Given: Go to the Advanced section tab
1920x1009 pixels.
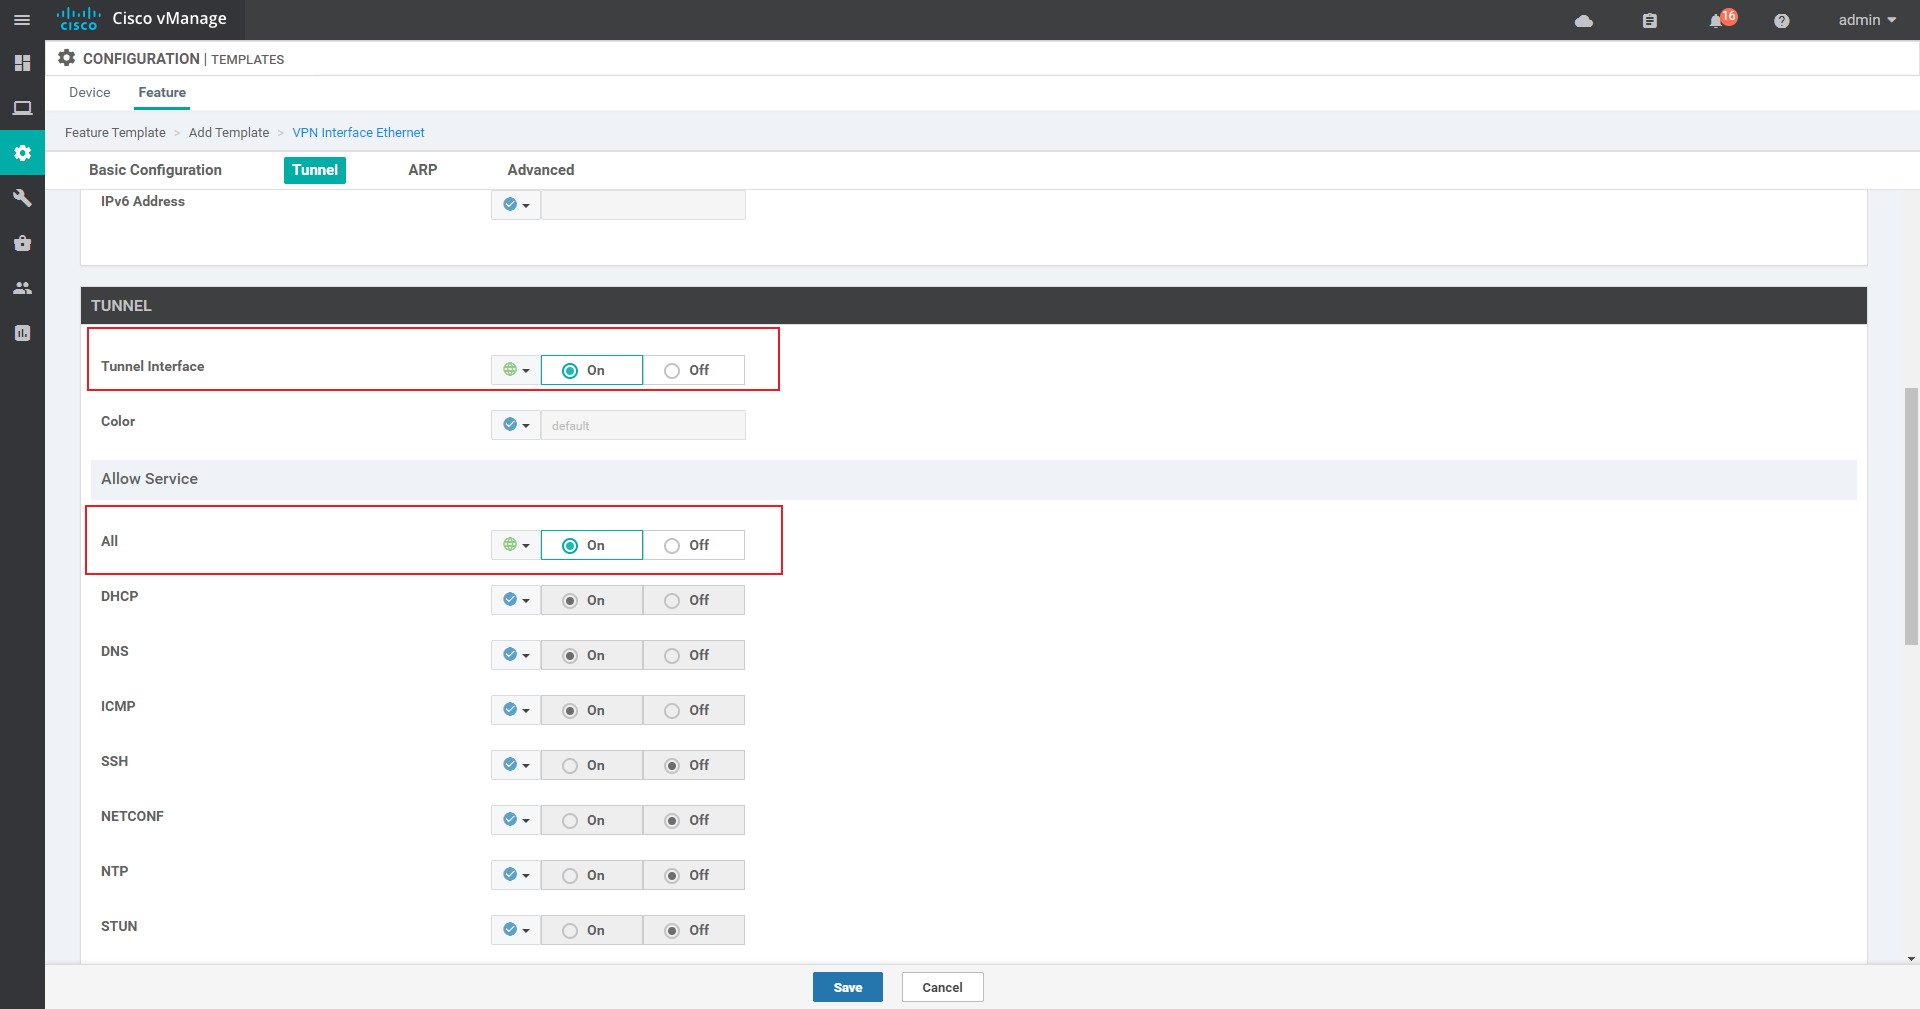Looking at the screenshot, I should (x=540, y=170).
